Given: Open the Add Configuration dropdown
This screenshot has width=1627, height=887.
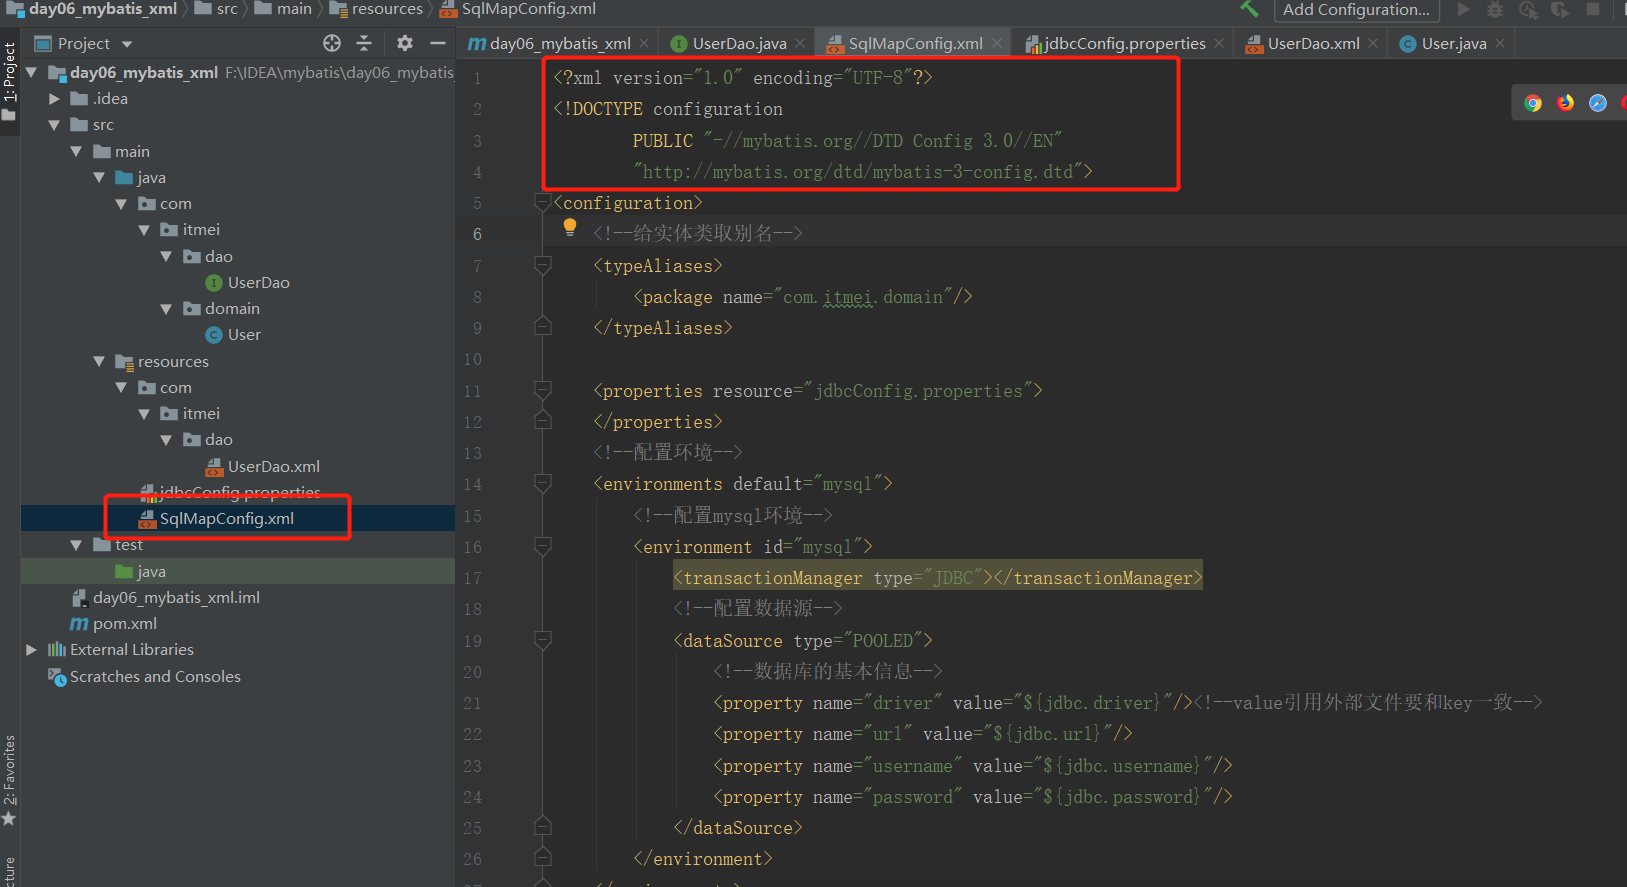Looking at the screenshot, I should coord(1356,10).
